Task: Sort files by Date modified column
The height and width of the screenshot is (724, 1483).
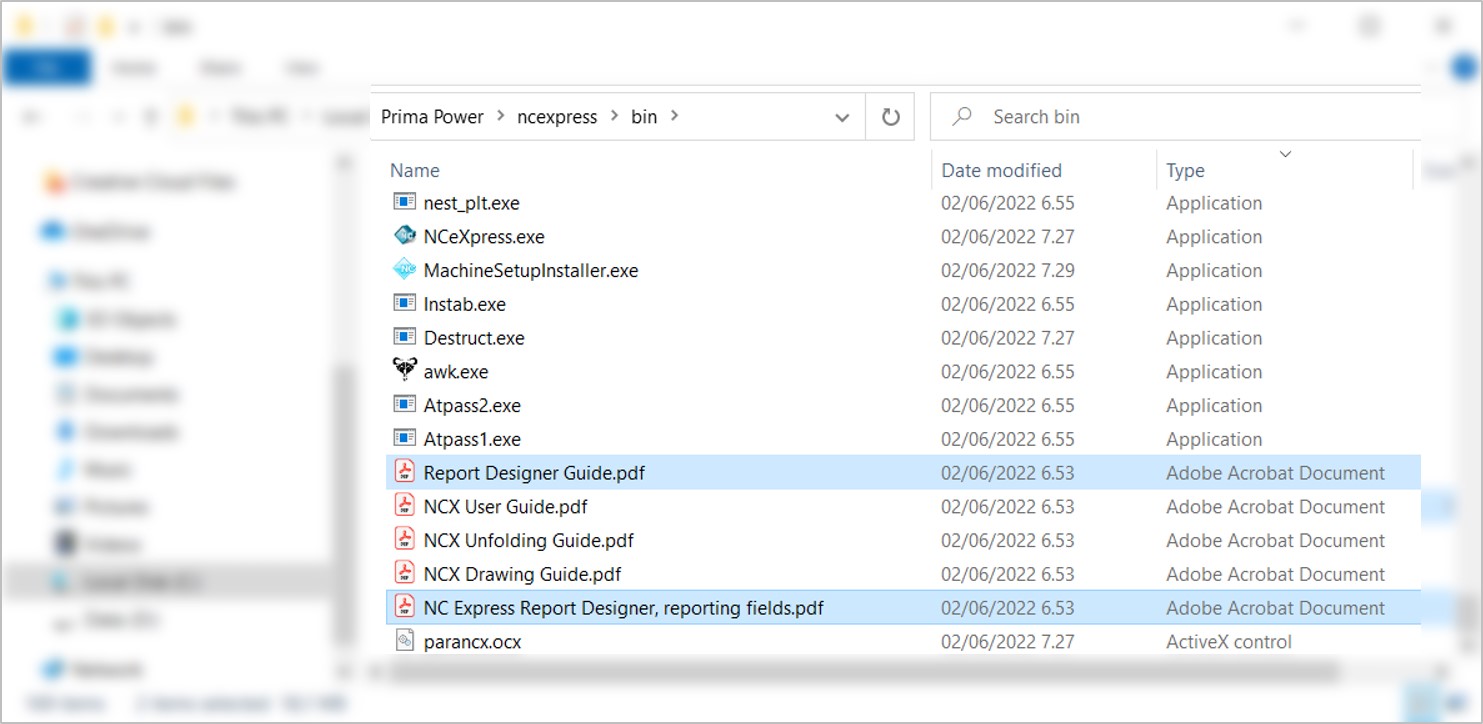Action: pyautogui.click(x=1001, y=170)
